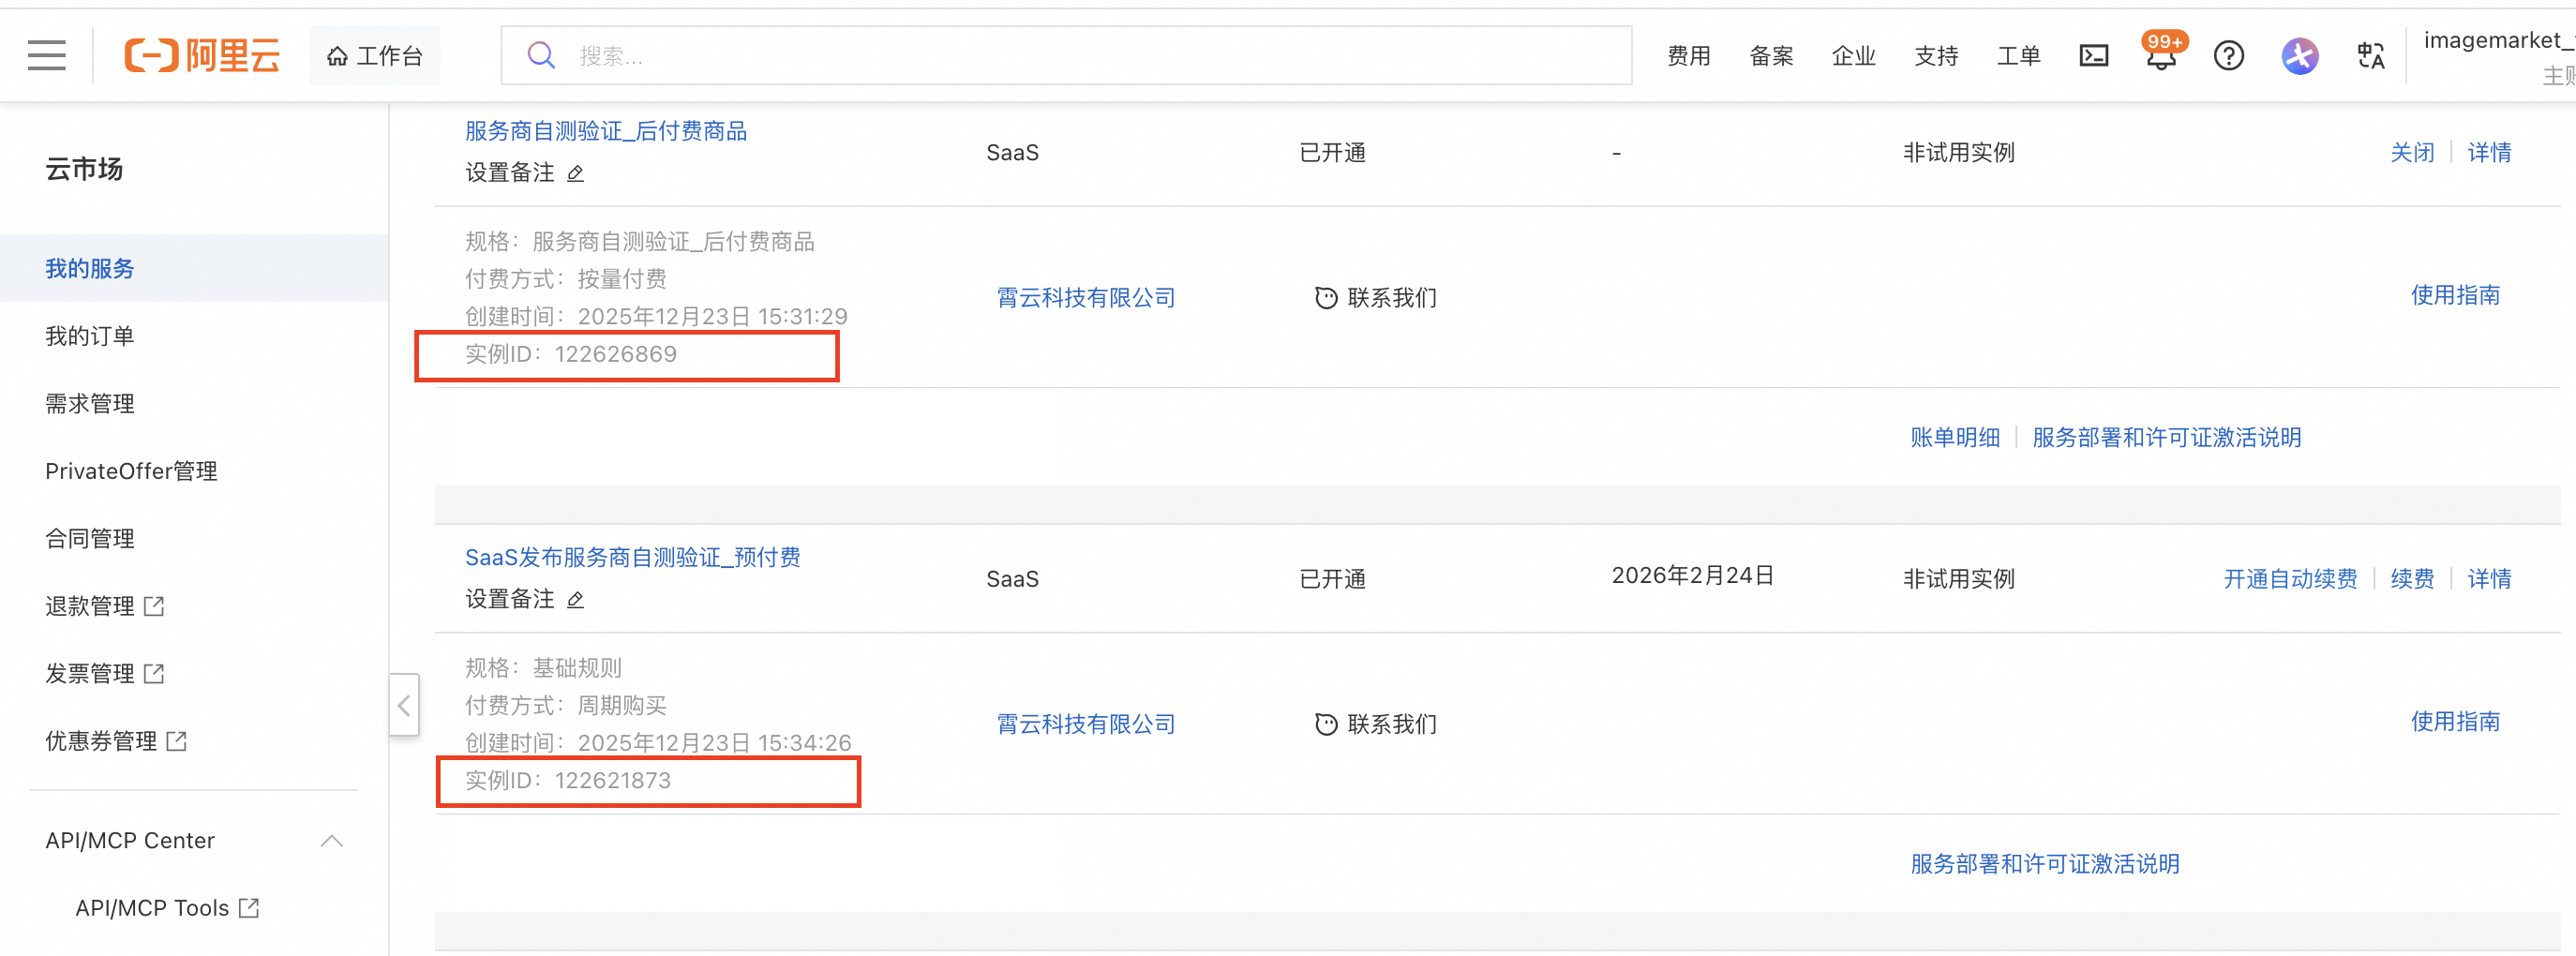Screen dimensions: 2576x956
Task: Go to 合同管理 in sidebar
Action: 90,539
